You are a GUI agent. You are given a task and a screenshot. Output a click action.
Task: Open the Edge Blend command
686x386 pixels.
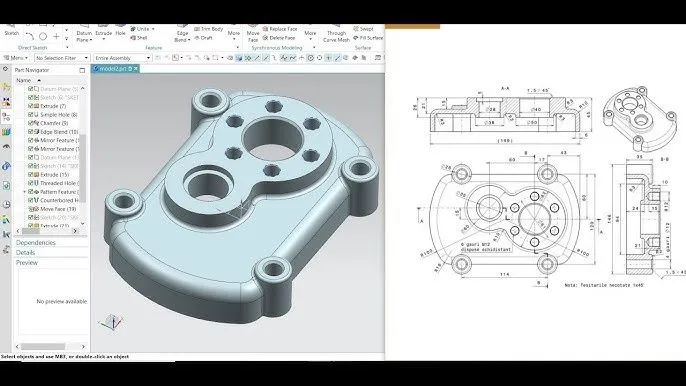point(182,33)
